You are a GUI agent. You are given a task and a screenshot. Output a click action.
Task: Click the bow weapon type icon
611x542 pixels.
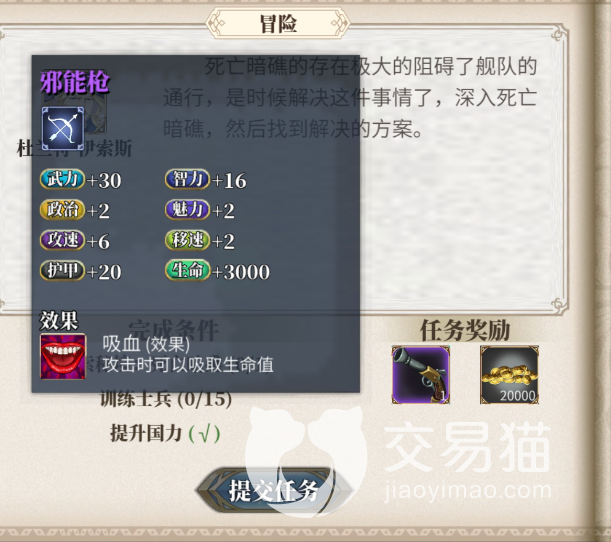63,129
